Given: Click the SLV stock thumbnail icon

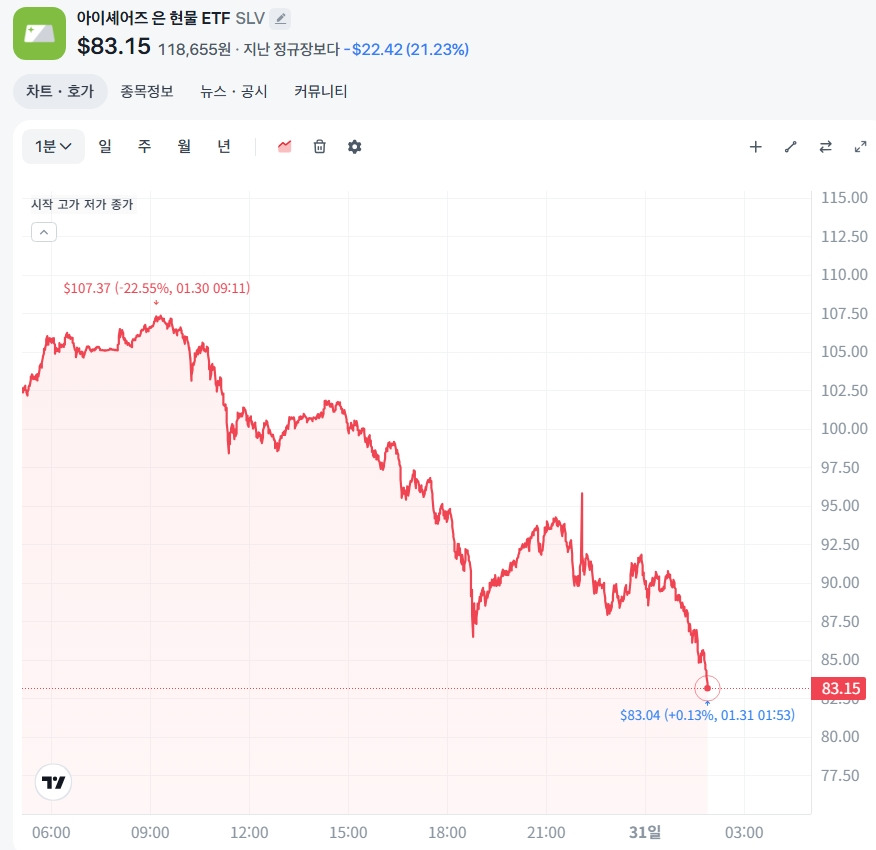Looking at the screenshot, I should (x=39, y=33).
